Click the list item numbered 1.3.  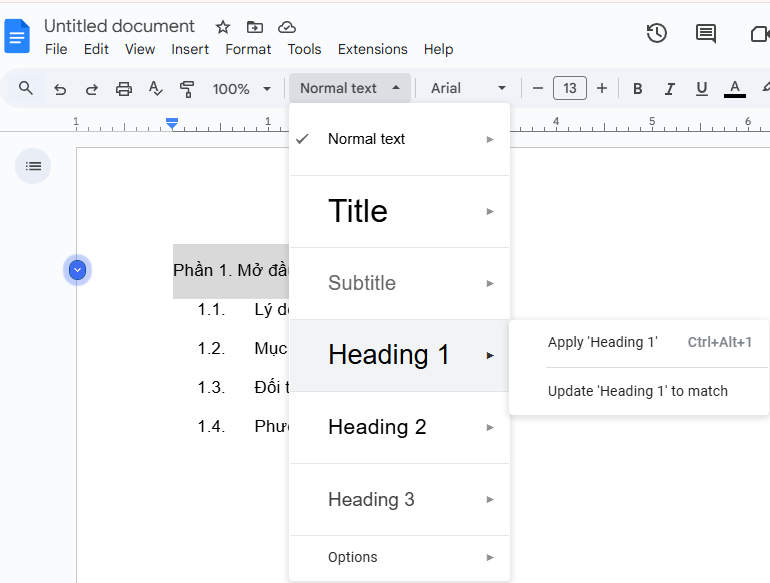243,388
